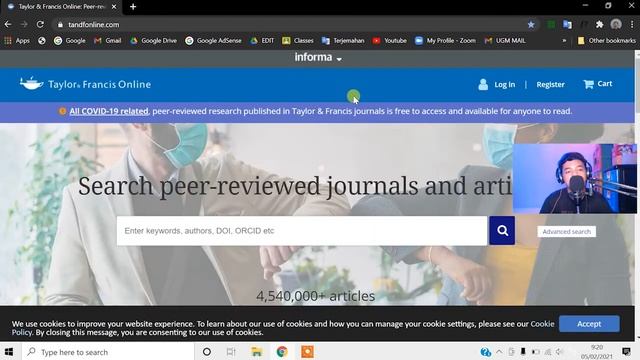
Task: Open the Apps bookmark shortcut
Action: (x=17, y=40)
